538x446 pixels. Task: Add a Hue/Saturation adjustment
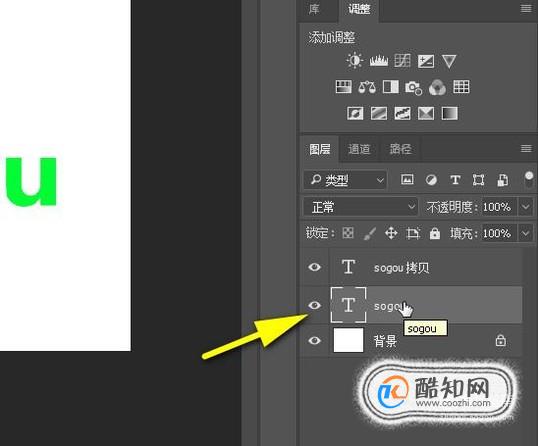343,87
